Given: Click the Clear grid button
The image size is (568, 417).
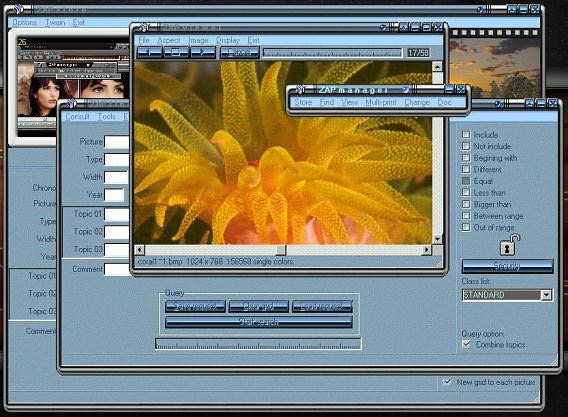Looking at the screenshot, I should (258, 307).
